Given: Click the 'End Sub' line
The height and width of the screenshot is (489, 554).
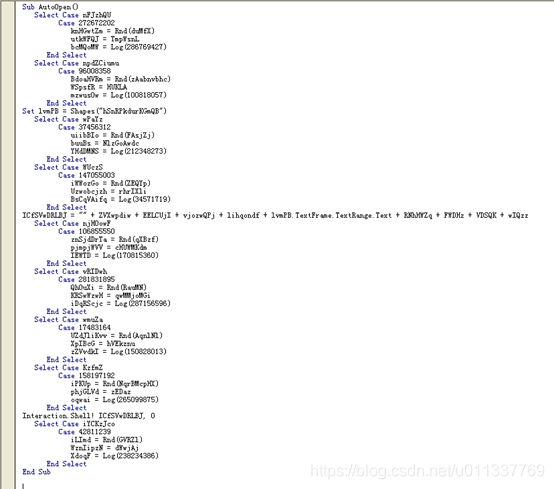Looking at the screenshot, I should click(x=36, y=472).
